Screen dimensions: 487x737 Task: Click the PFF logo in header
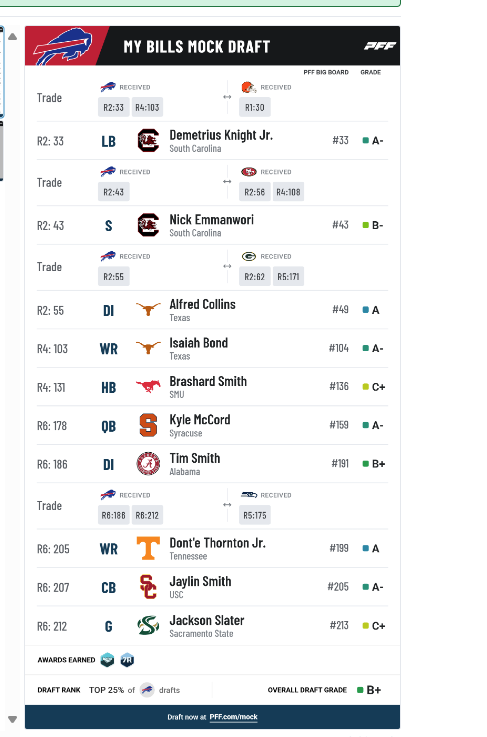tap(380, 46)
